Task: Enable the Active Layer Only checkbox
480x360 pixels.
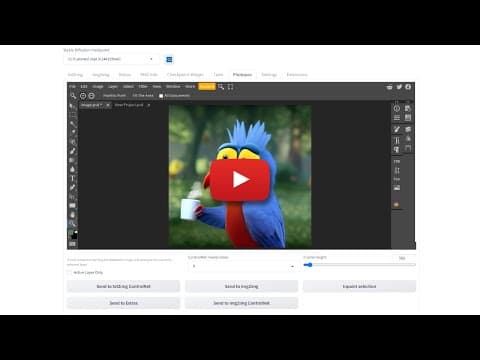Action: [69, 272]
